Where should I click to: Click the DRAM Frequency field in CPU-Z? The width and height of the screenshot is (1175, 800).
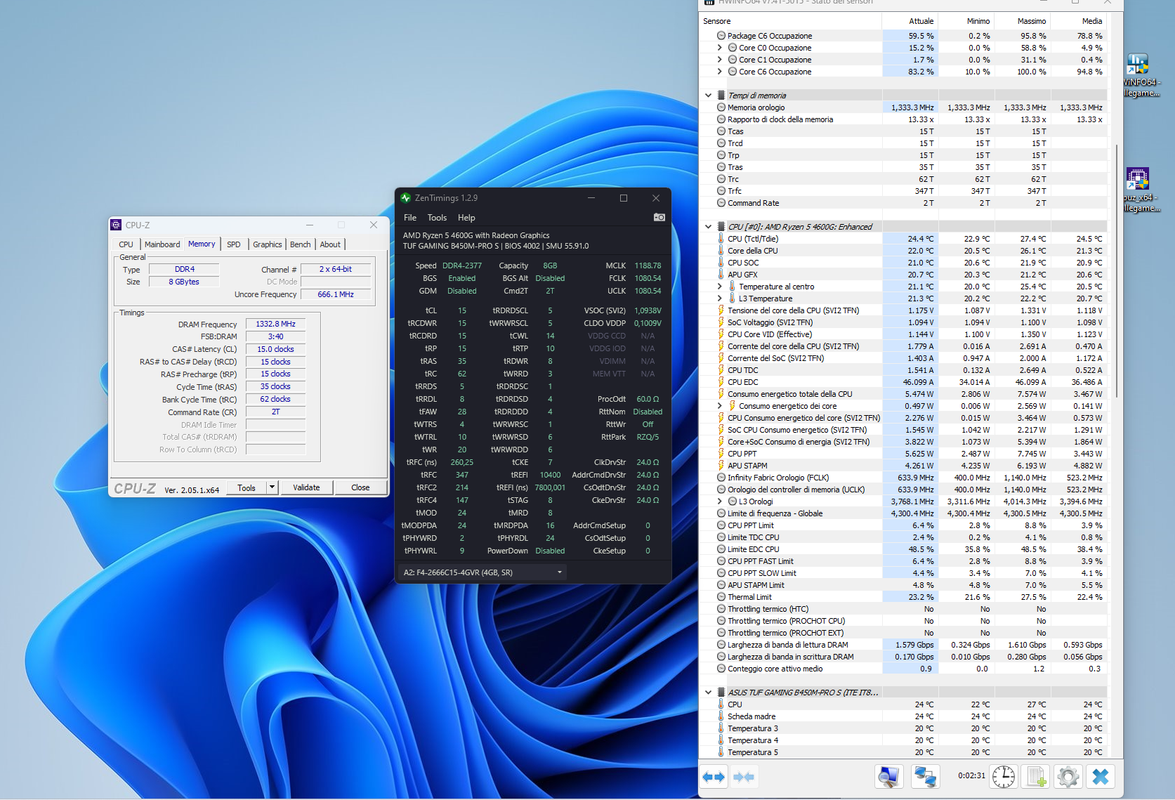coord(275,324)
